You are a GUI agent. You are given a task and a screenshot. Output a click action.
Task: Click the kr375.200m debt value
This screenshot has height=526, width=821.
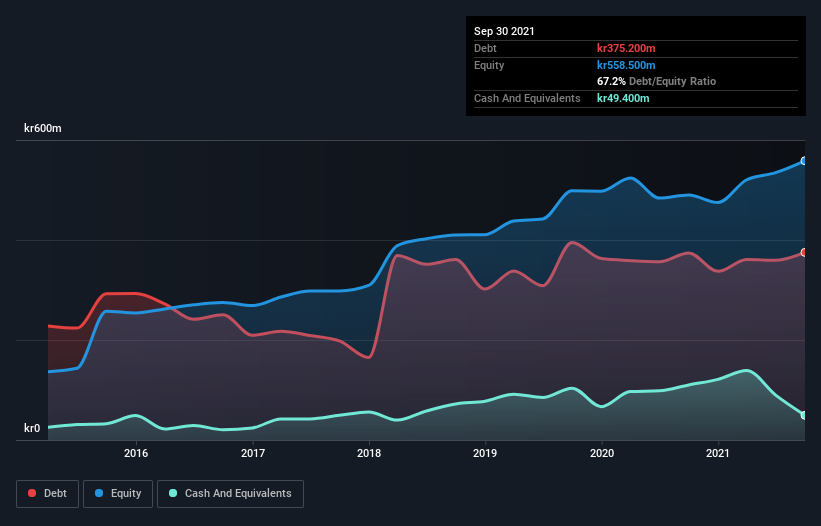coord(626,48)
